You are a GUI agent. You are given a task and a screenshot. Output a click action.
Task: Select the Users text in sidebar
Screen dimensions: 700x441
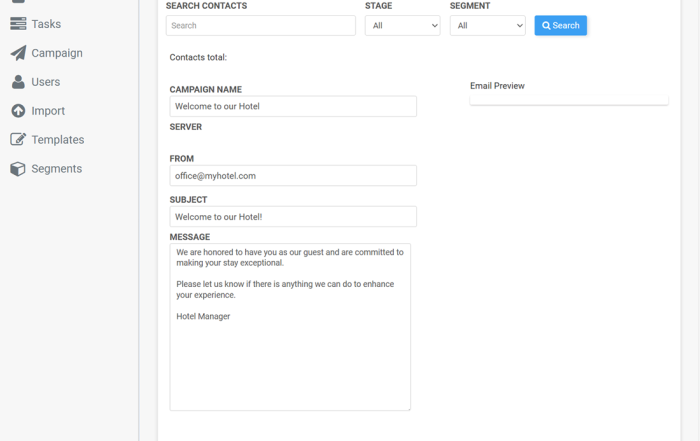pyautogui.click(x=46, y=82)
